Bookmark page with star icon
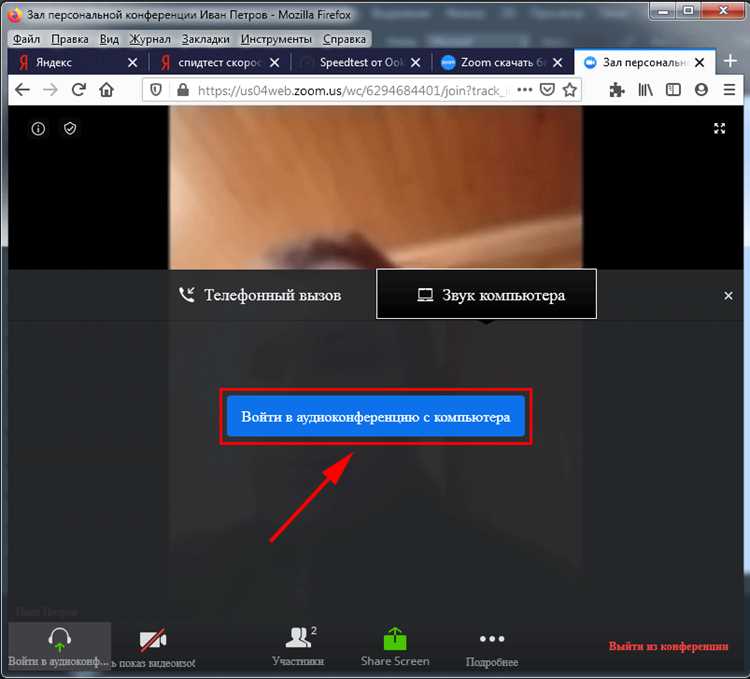The image size is (750, 679). tap(569, 90)
